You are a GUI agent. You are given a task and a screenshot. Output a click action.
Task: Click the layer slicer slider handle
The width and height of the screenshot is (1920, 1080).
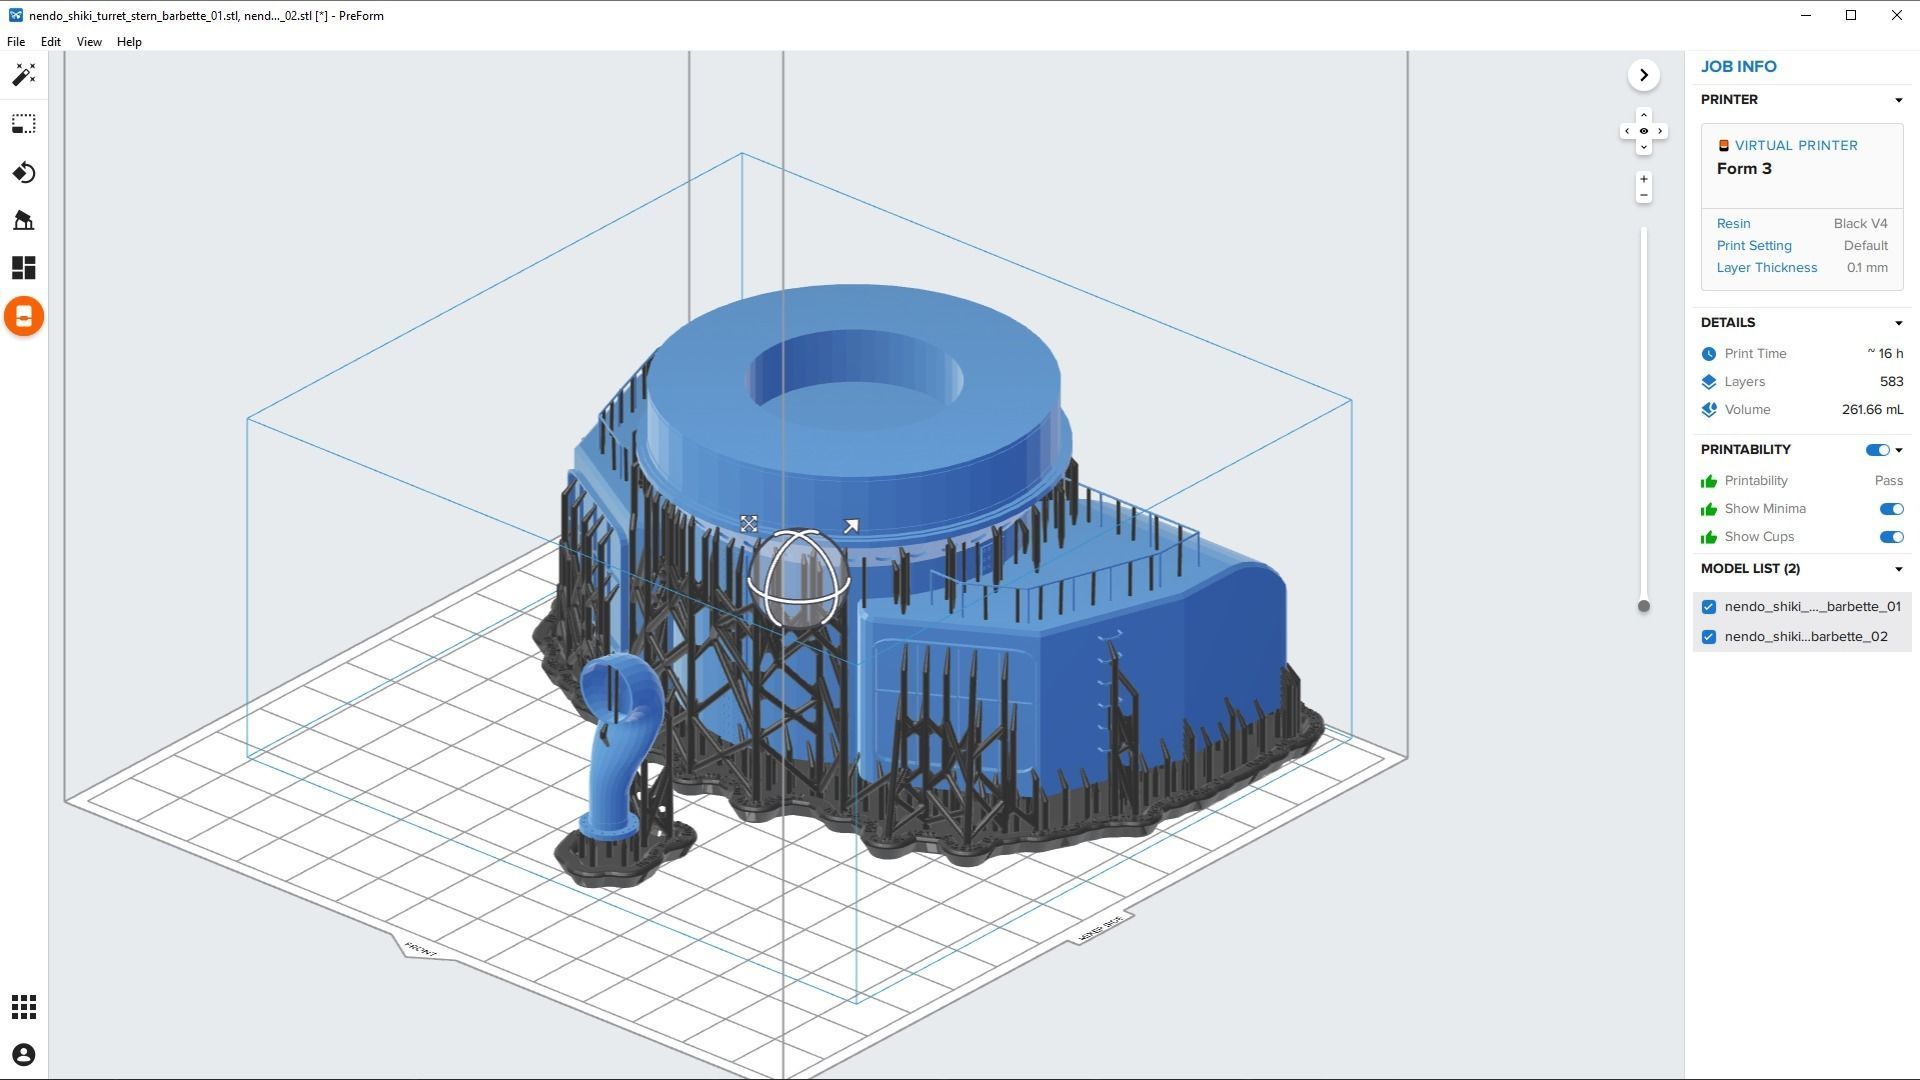tap(1643, 606)
